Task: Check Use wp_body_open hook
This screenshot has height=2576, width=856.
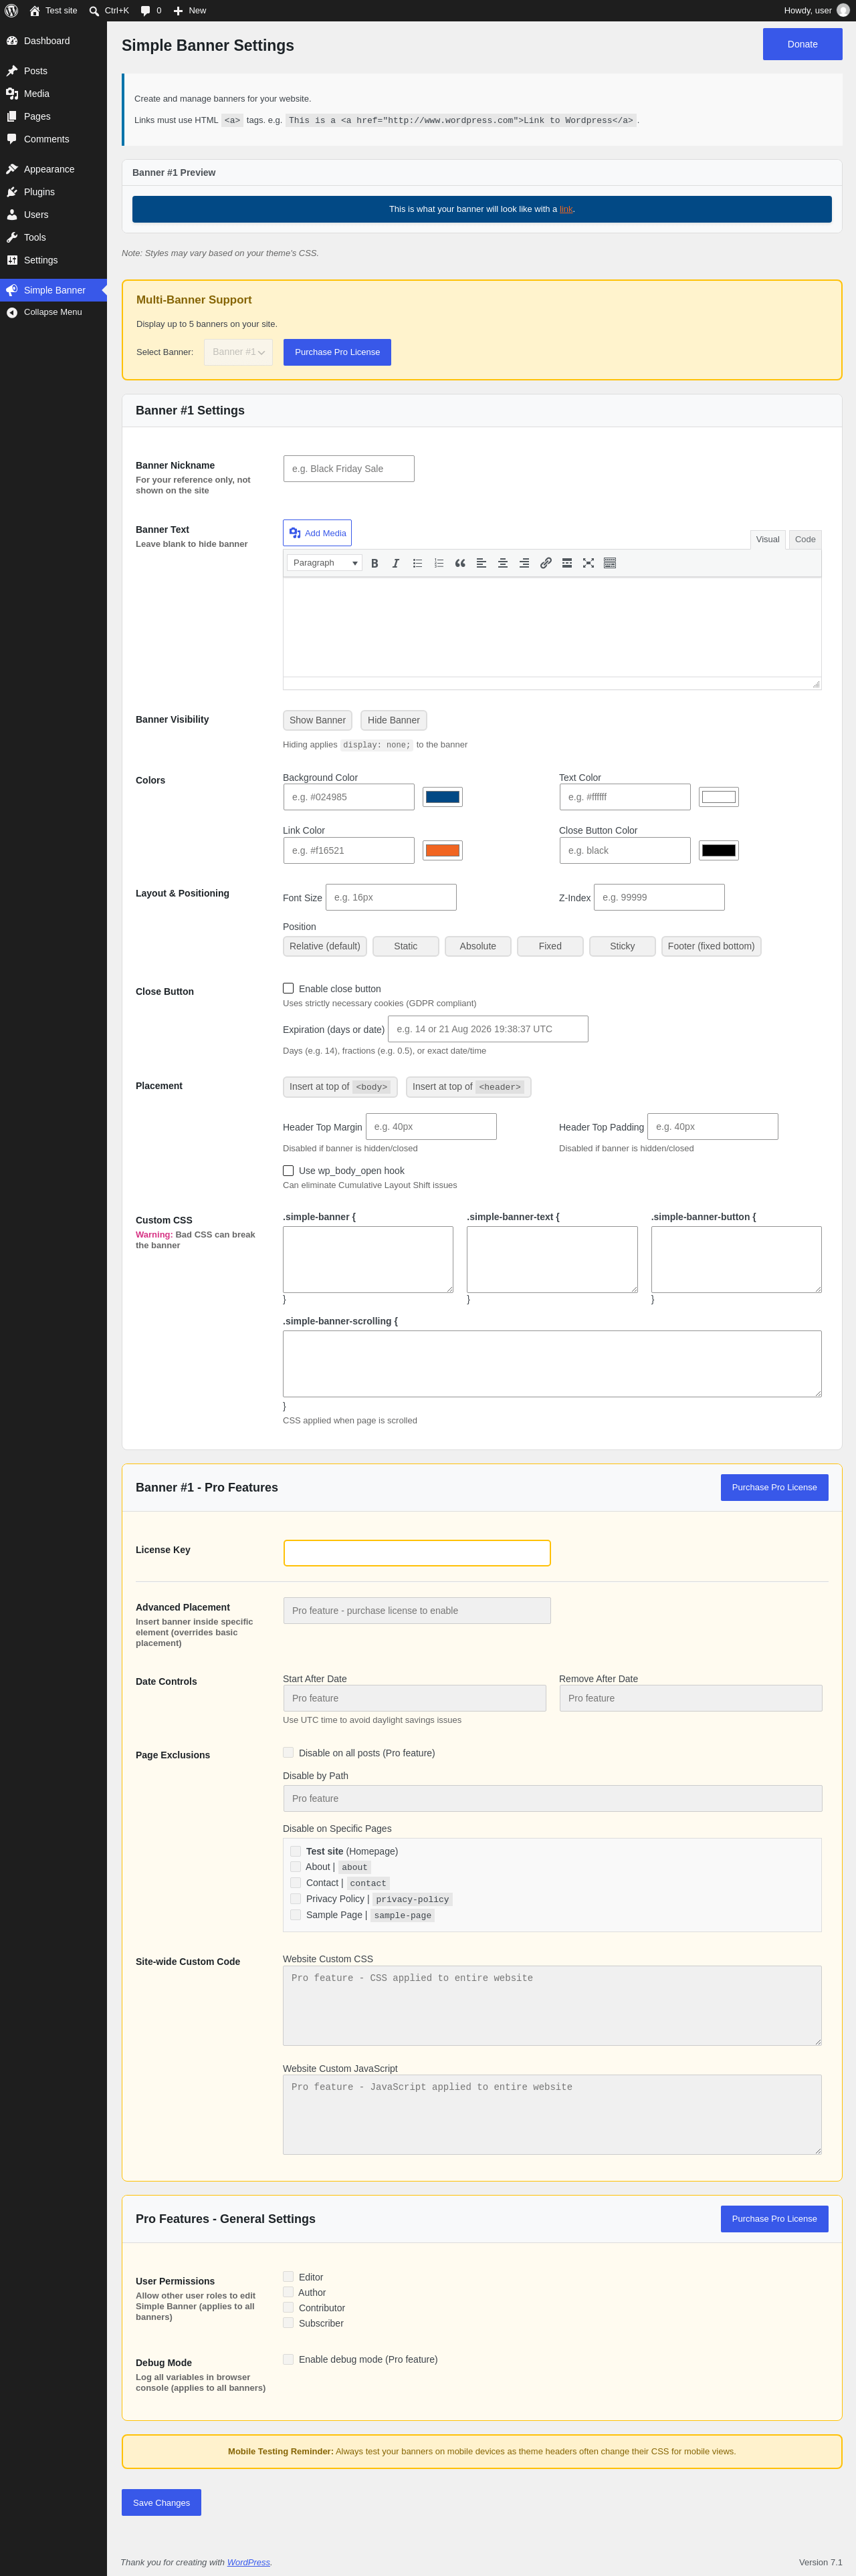Action: [x=288, y=1170]
